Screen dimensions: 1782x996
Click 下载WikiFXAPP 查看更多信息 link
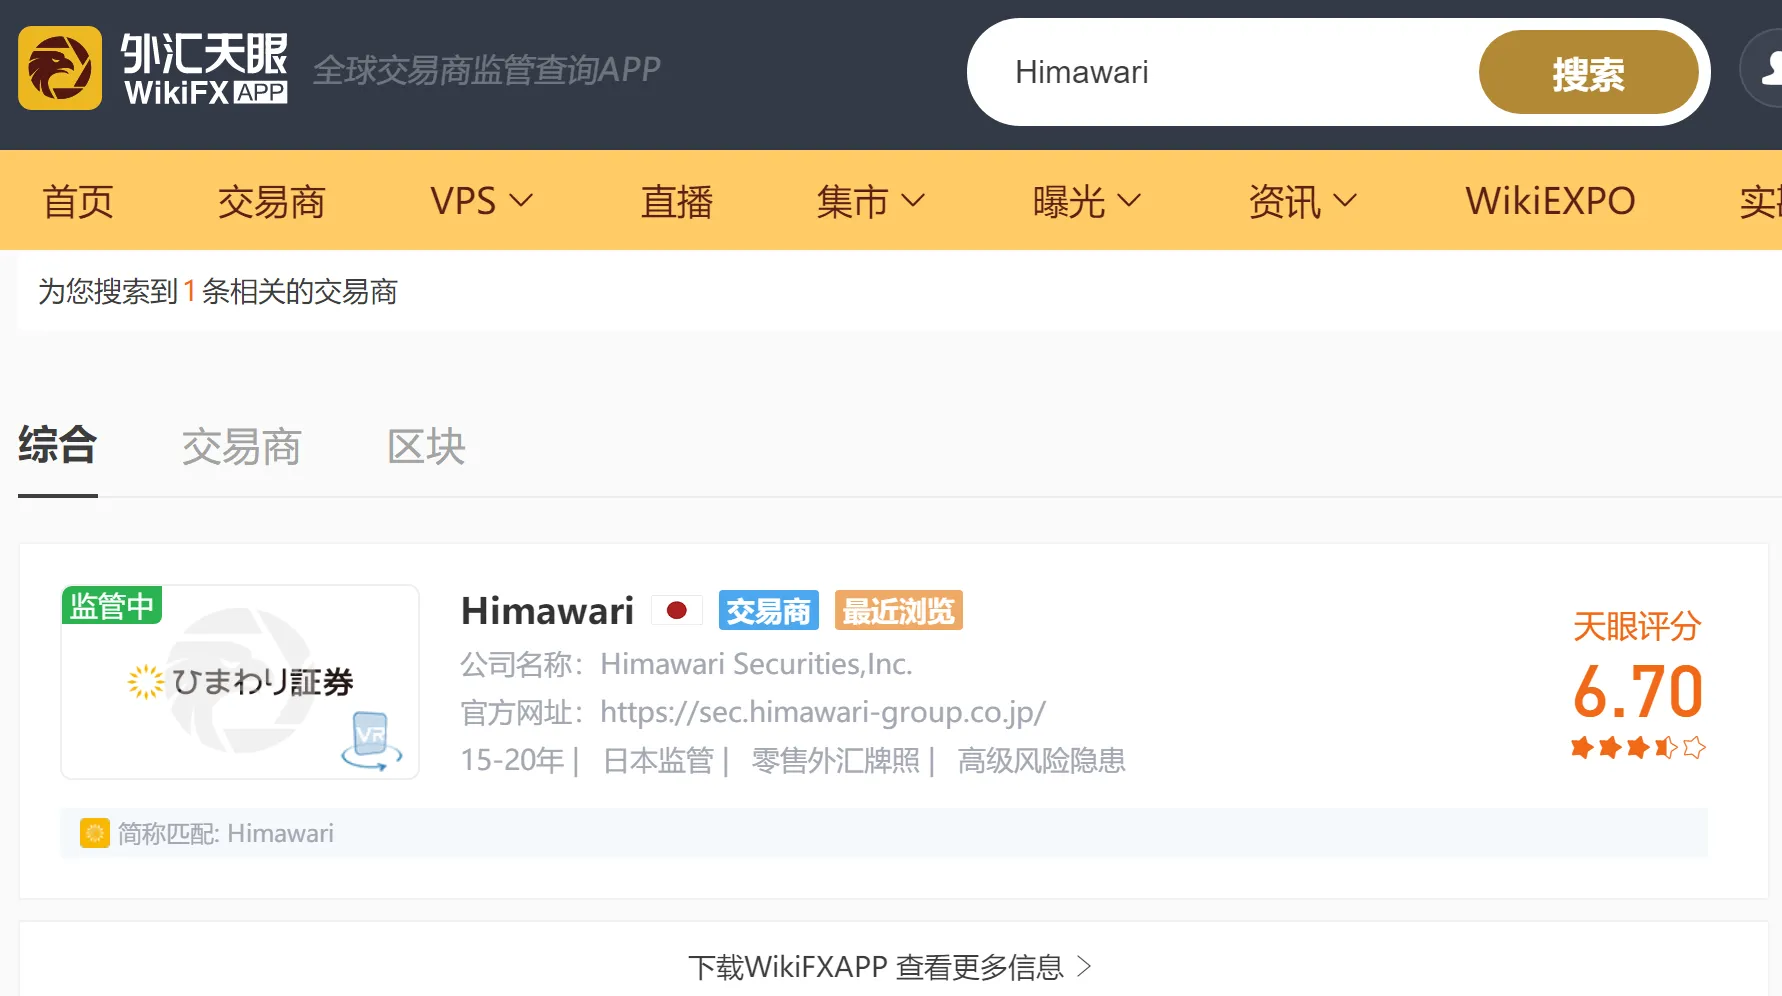pyautogui.click(x=890, y=966)
